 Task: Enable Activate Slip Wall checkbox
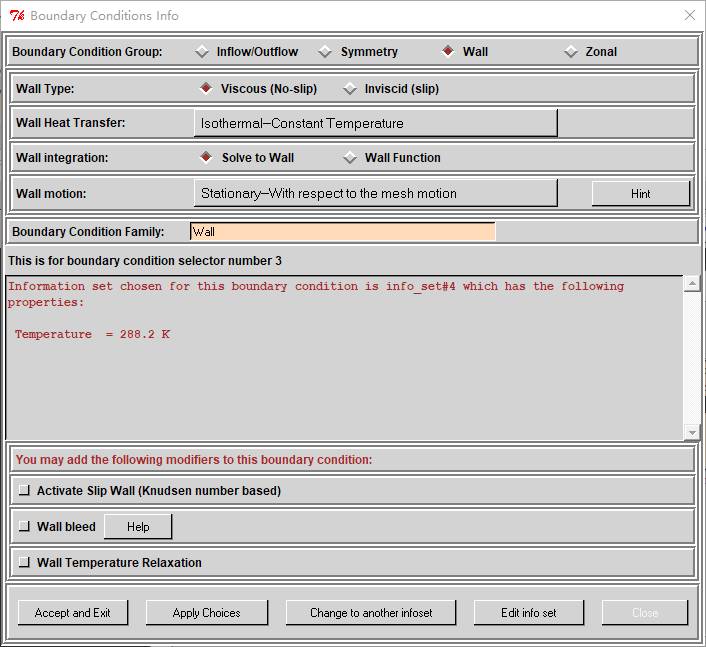coord(24,491)
